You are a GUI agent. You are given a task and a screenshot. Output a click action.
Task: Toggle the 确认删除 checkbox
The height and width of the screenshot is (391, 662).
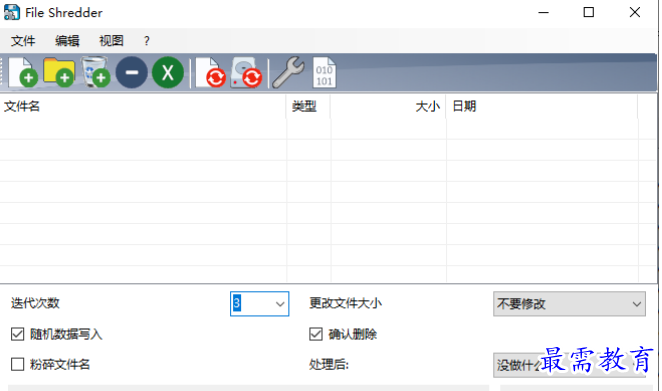pos(316,334)
